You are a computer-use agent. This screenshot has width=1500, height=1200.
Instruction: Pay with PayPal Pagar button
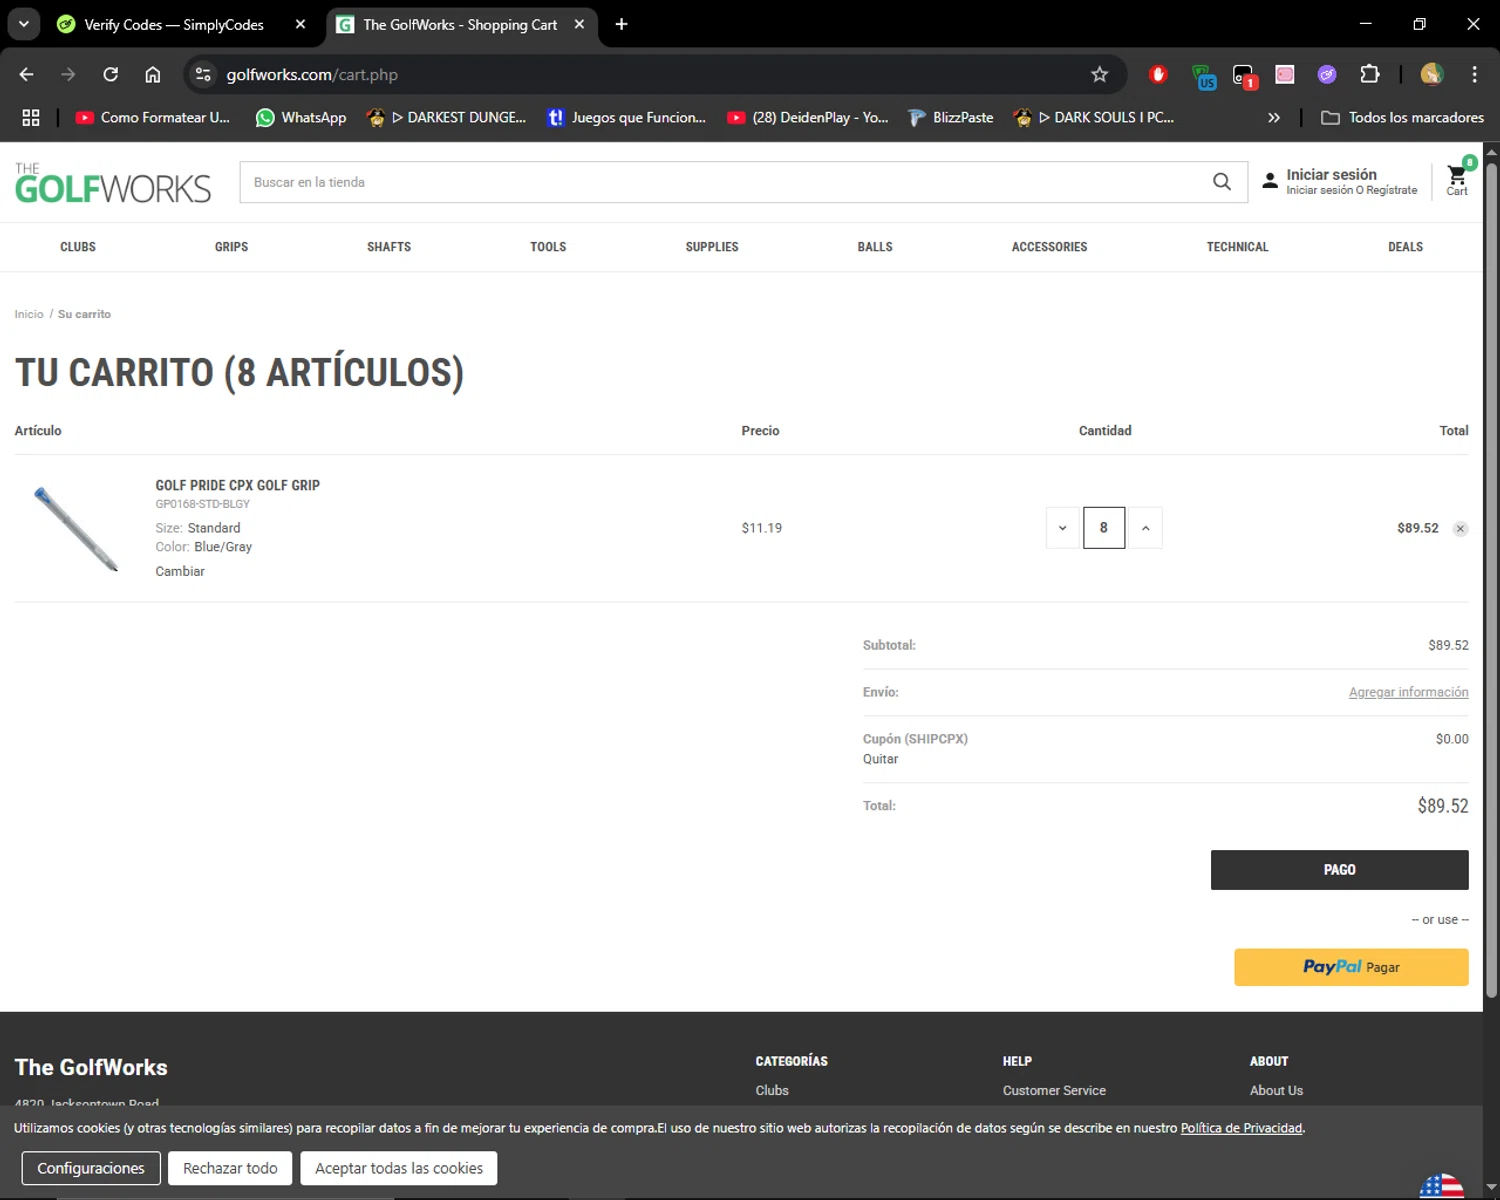[x=1351, y=967]
